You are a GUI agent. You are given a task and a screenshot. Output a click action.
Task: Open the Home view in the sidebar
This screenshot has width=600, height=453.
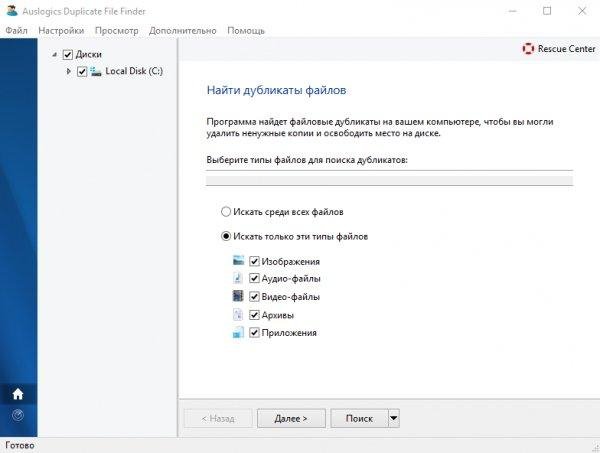18,394
